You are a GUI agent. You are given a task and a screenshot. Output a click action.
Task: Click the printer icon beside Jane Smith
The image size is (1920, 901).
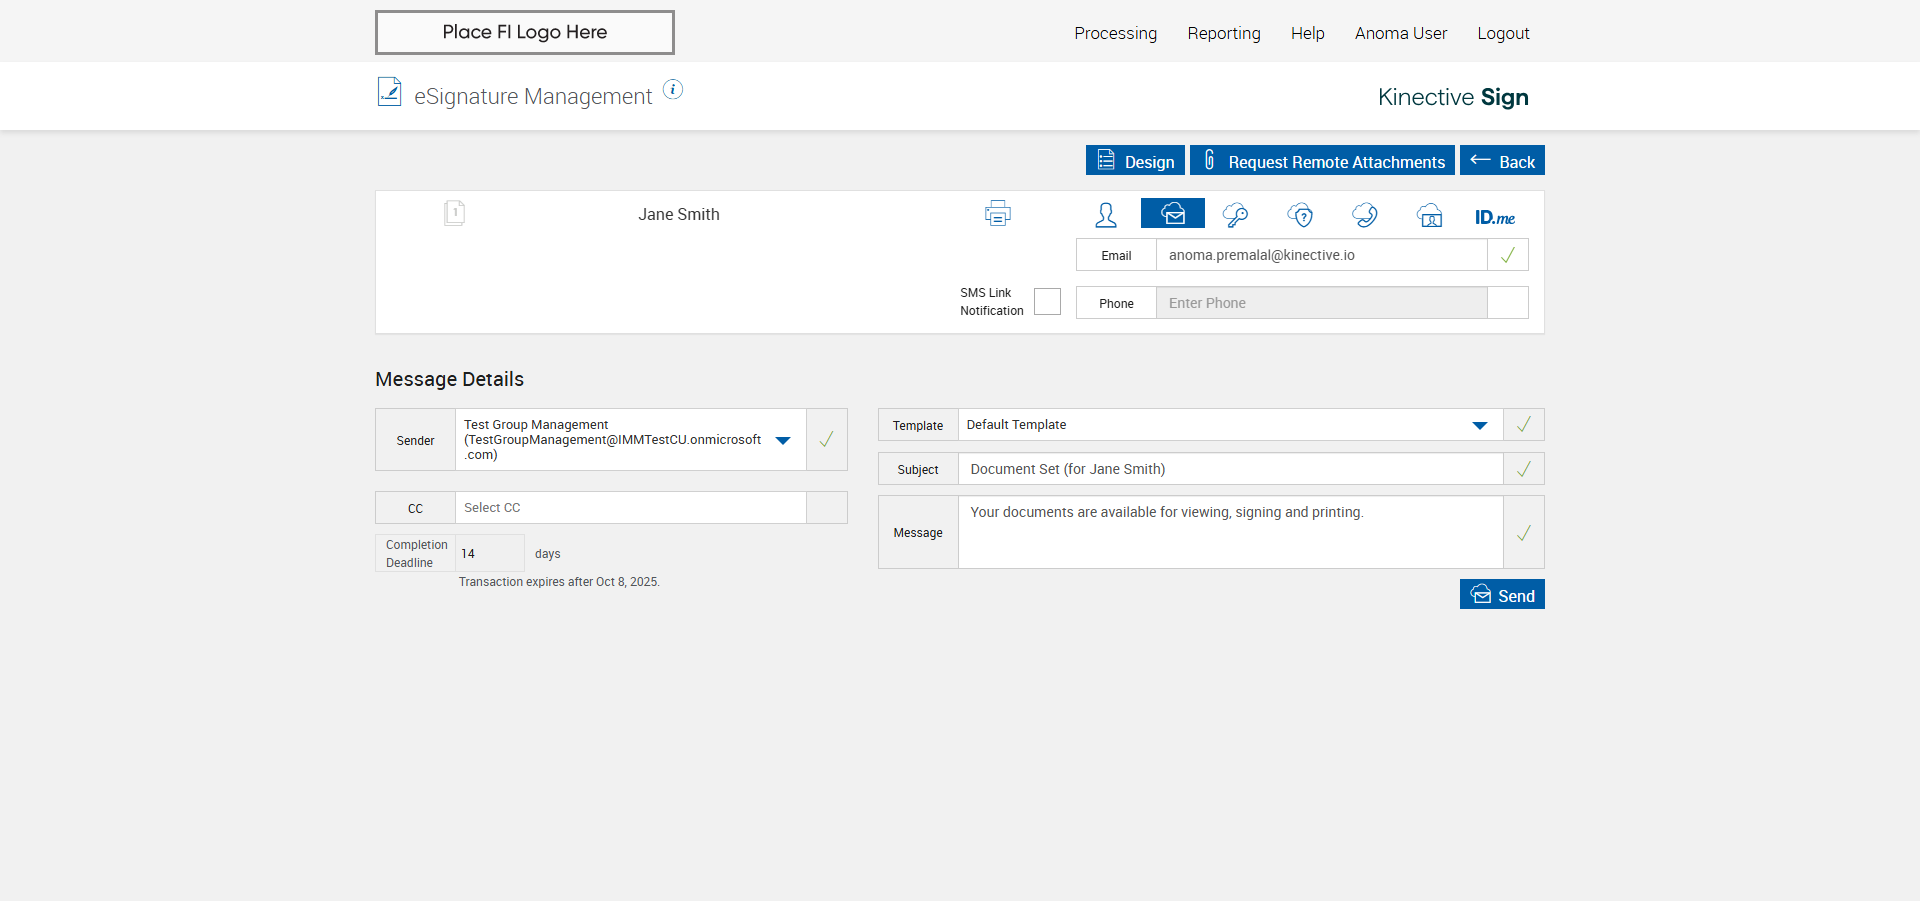click(x=997, y=214)
